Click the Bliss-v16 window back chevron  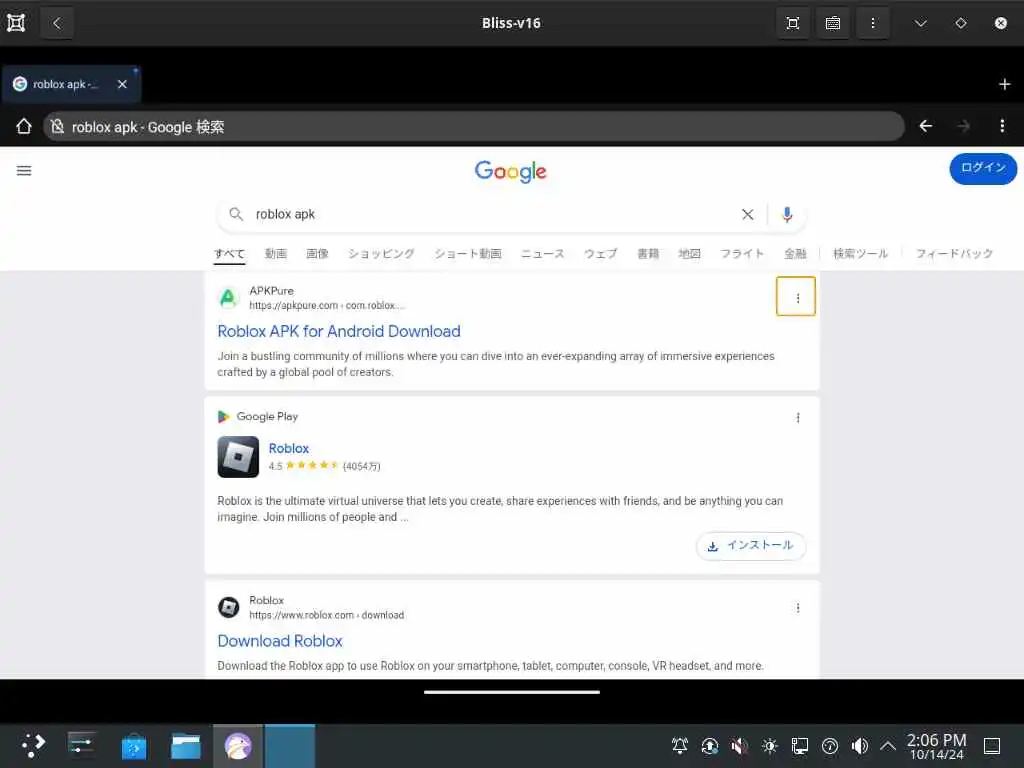point(57,24)
